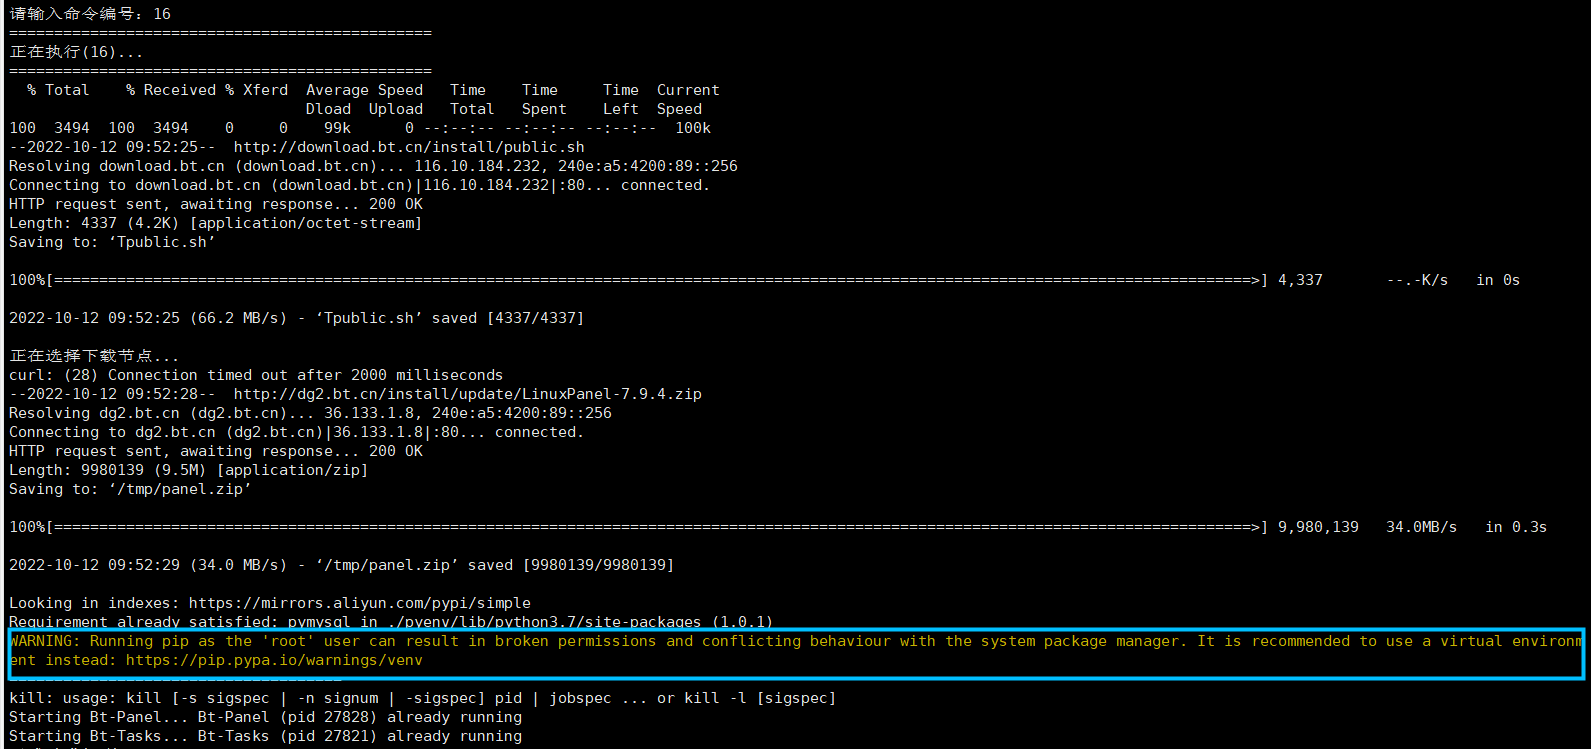Click the 'Saving to: Tpublic.sh' line
The width and height of the screenshot is (1591, 749).
coord(112,242)
